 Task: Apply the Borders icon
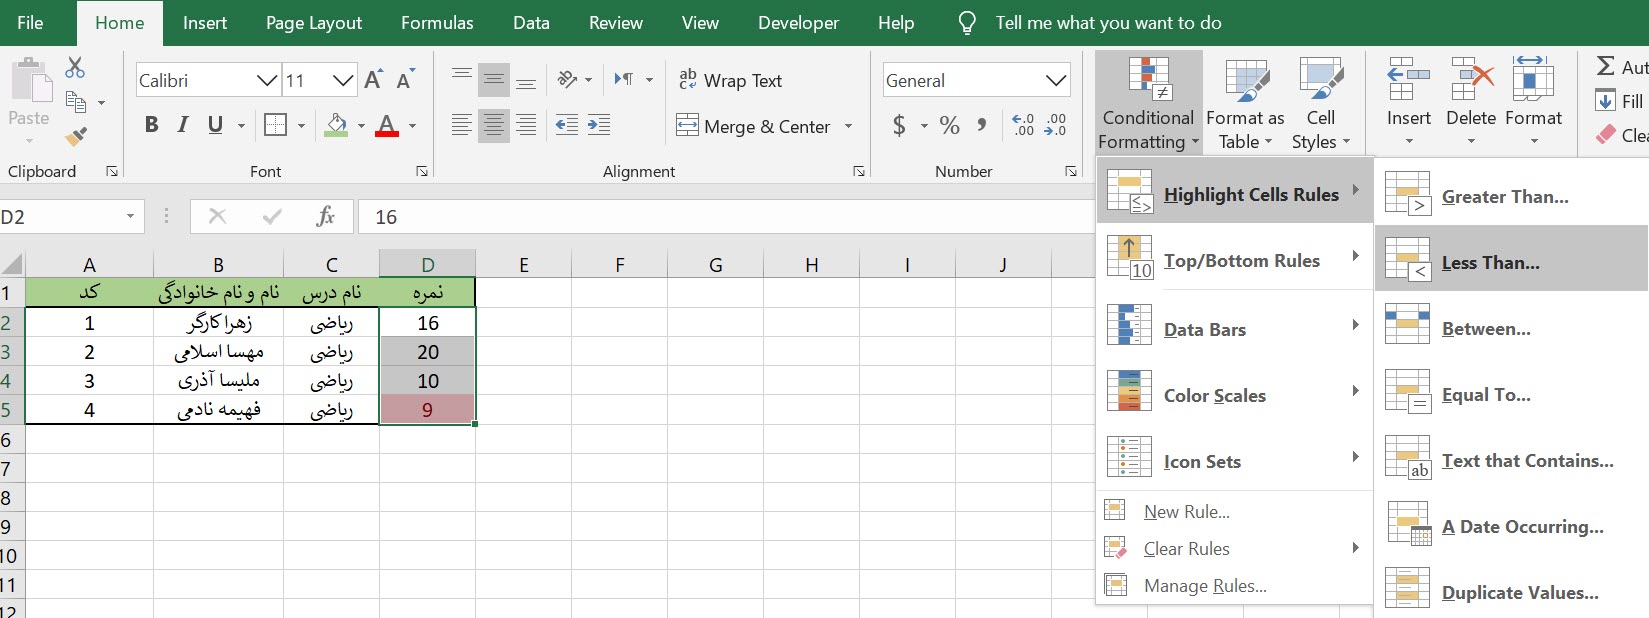[x=275, y=125]
